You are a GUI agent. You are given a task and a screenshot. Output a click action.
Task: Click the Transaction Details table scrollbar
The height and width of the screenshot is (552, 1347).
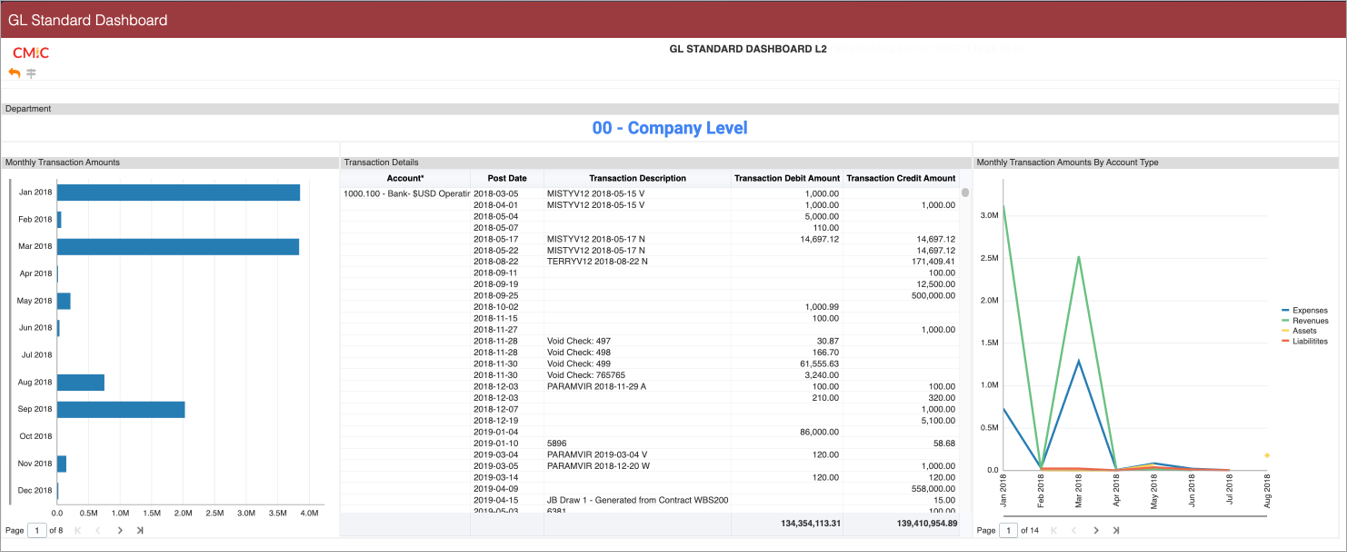click(965, 192)
